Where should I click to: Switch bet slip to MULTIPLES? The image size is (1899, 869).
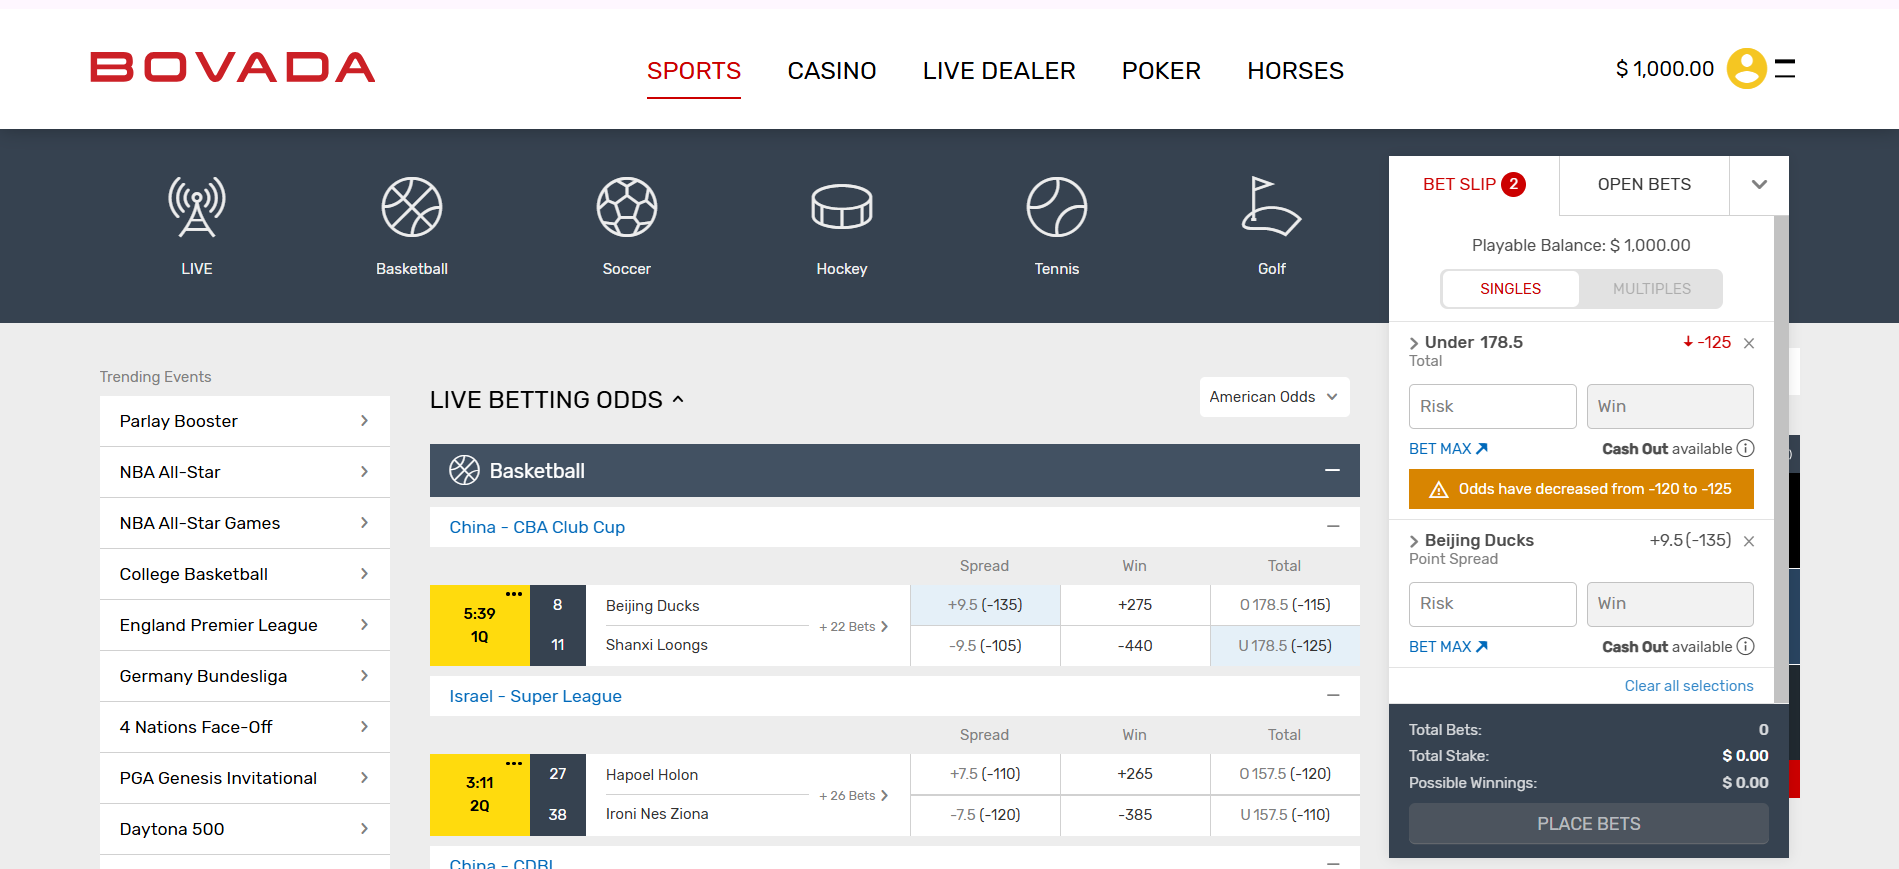[x=1651, y=289]
